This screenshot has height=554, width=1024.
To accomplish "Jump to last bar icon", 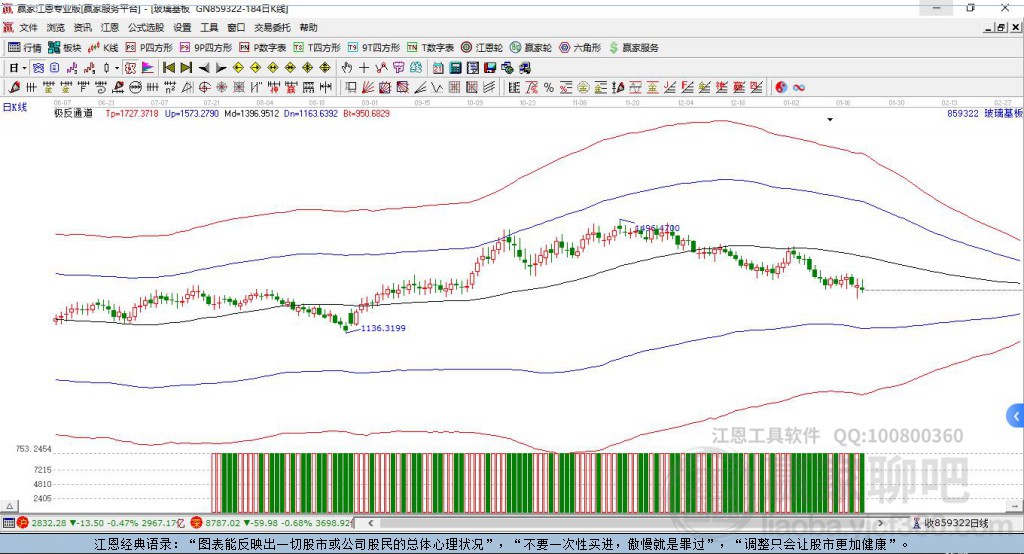I will (x=186, y=68).
